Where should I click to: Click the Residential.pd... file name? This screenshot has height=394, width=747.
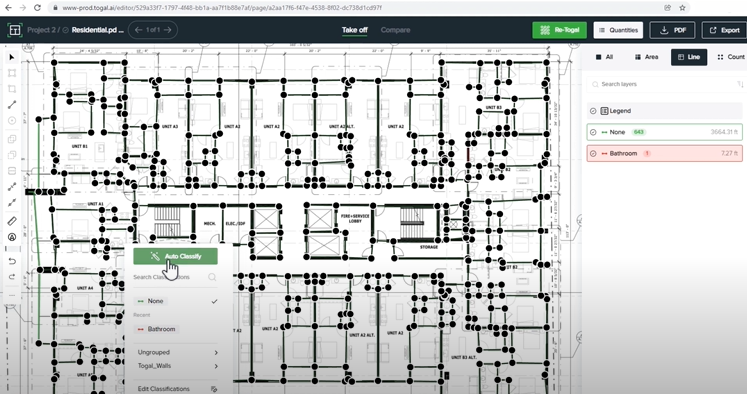click(98, 30)
